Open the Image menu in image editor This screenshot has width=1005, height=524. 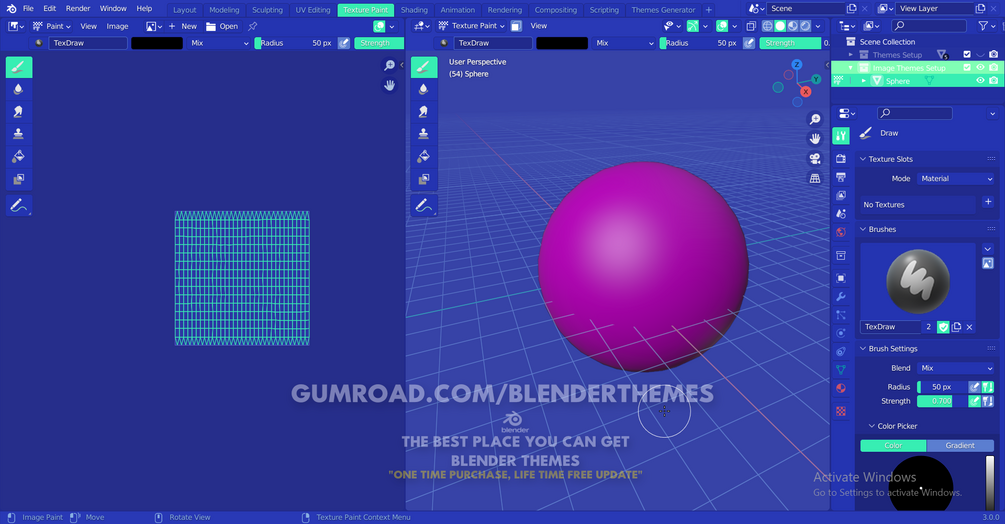117,26
